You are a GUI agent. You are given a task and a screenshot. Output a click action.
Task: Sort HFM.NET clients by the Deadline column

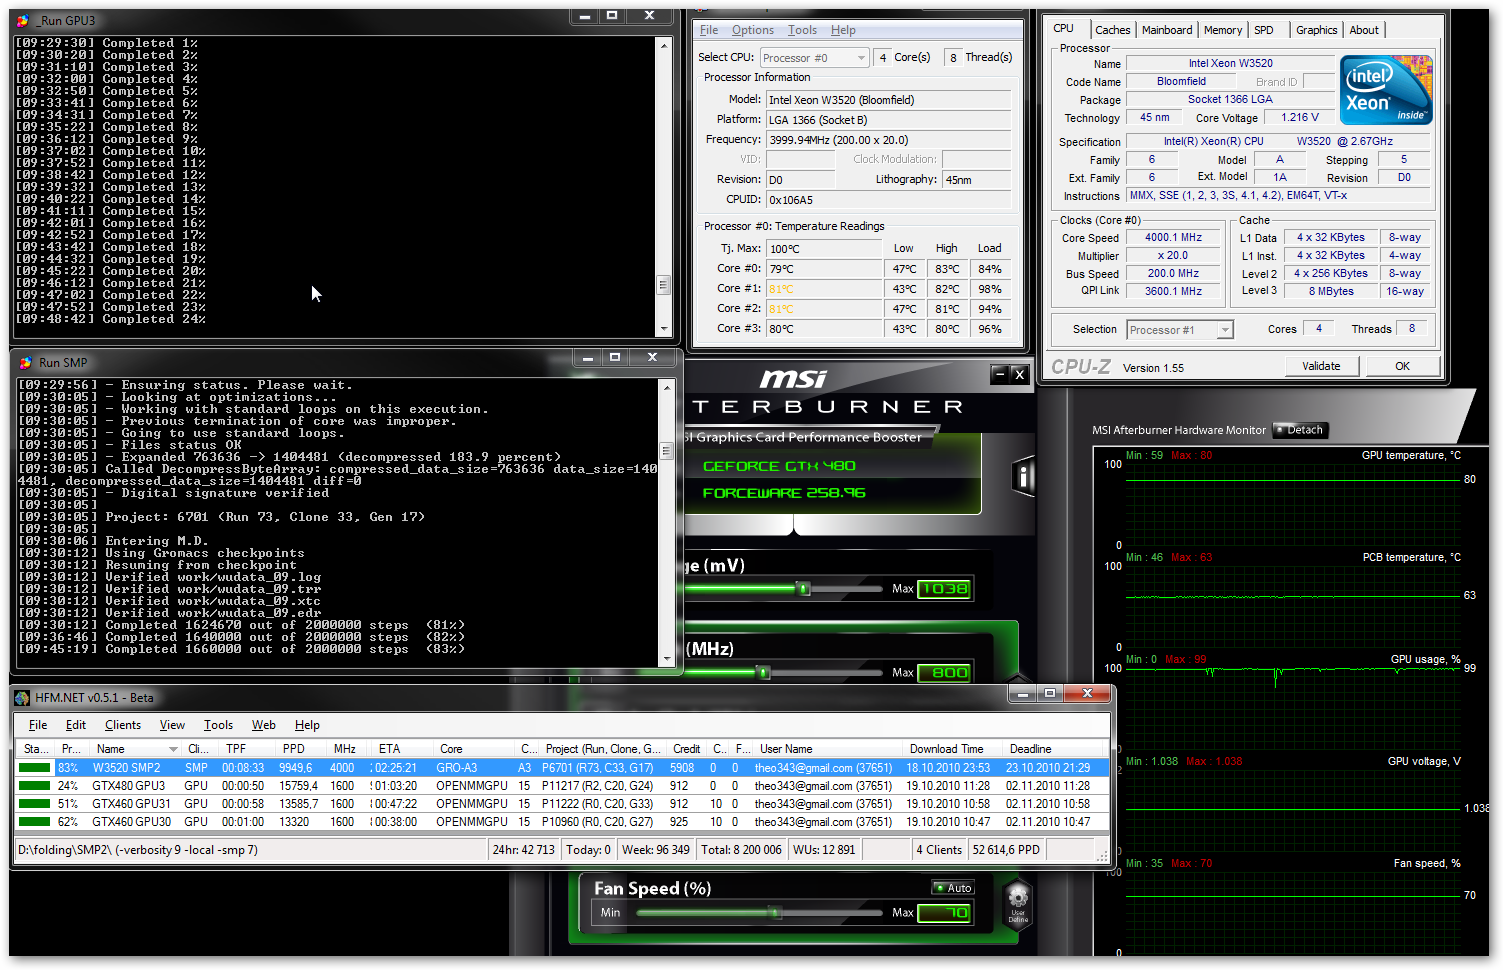point(1055,749)
